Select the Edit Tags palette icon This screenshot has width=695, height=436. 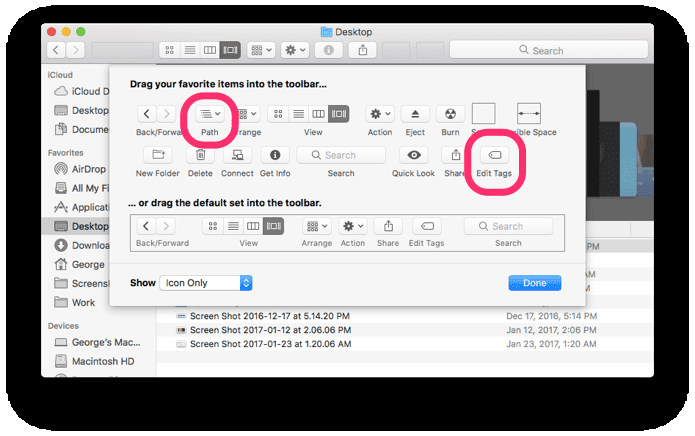[494, 155]
